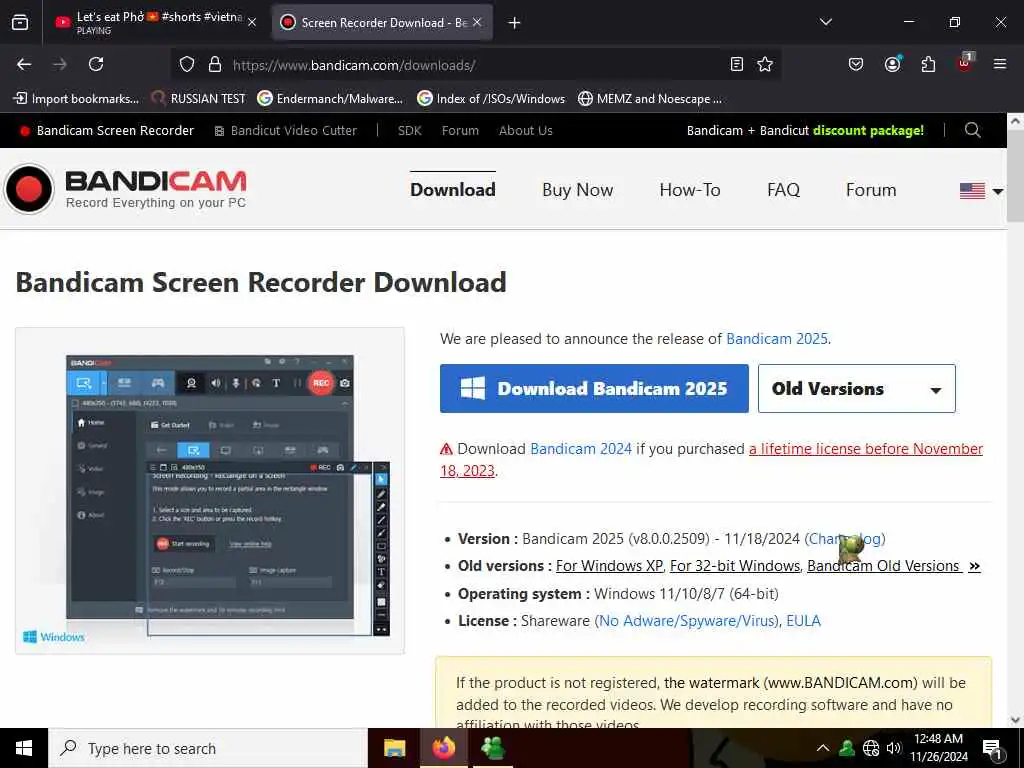Expand the US flag language selector

point(981,191)
